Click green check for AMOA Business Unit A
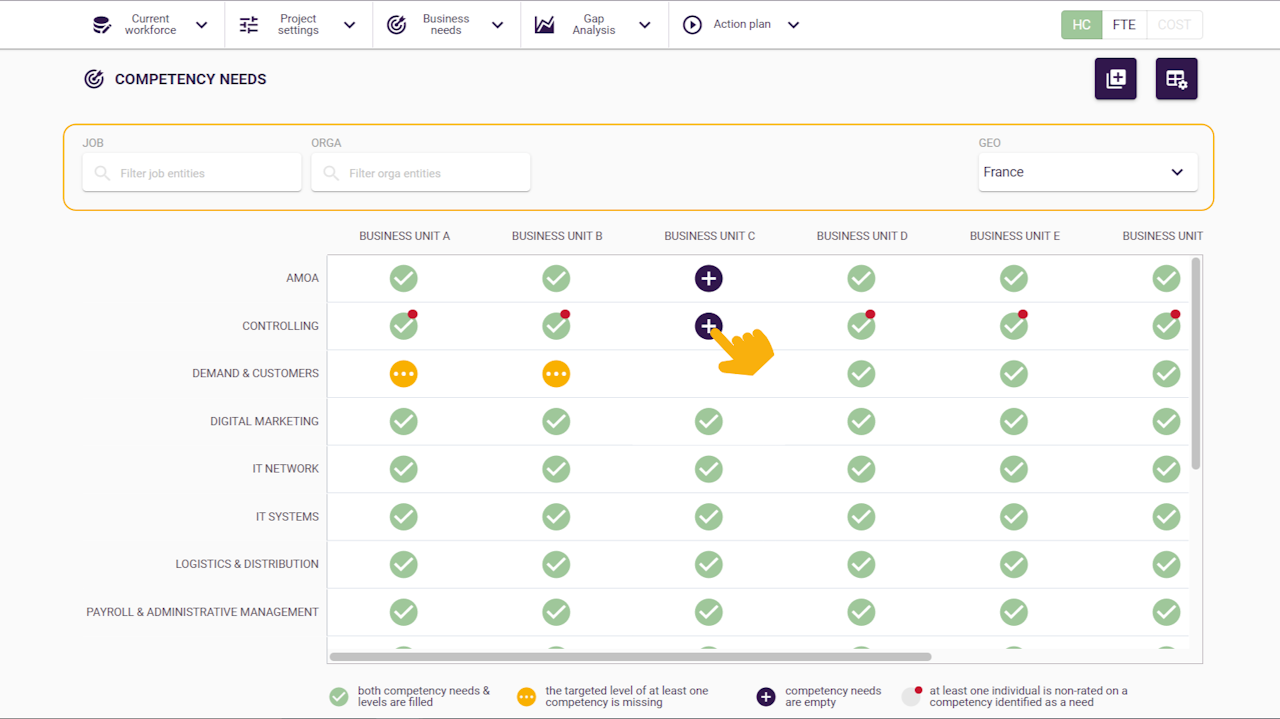 click(x=403, y=279)
